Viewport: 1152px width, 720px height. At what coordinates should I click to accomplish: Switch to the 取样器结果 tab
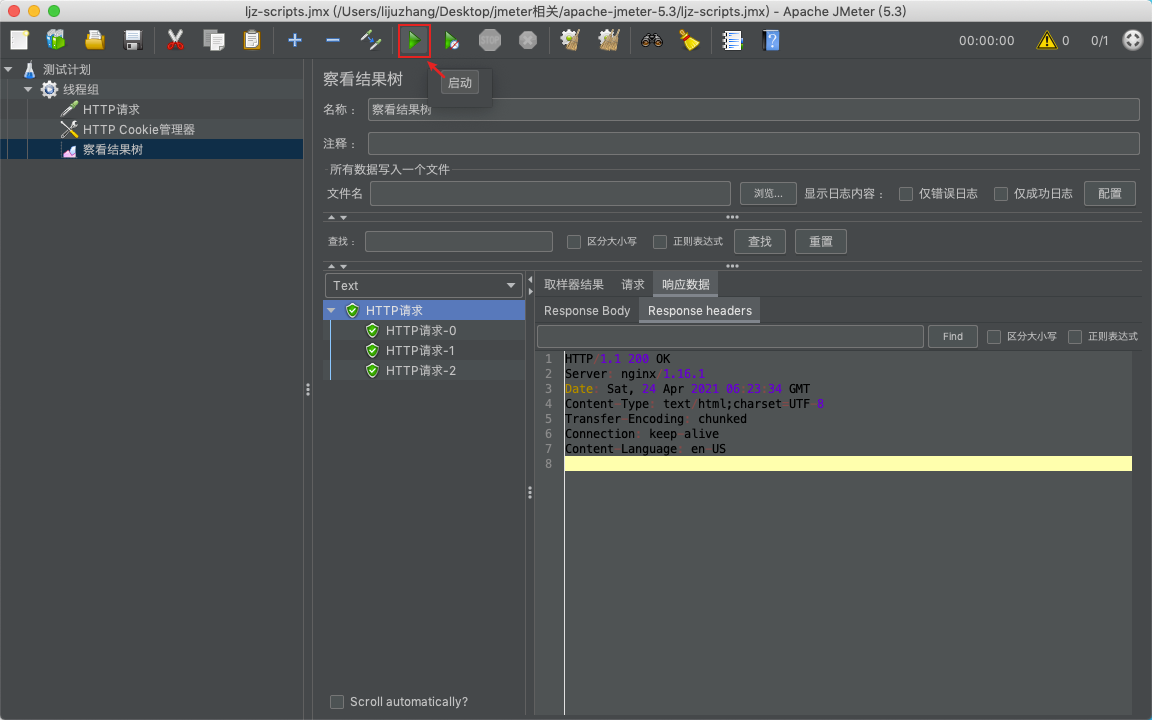574,285
